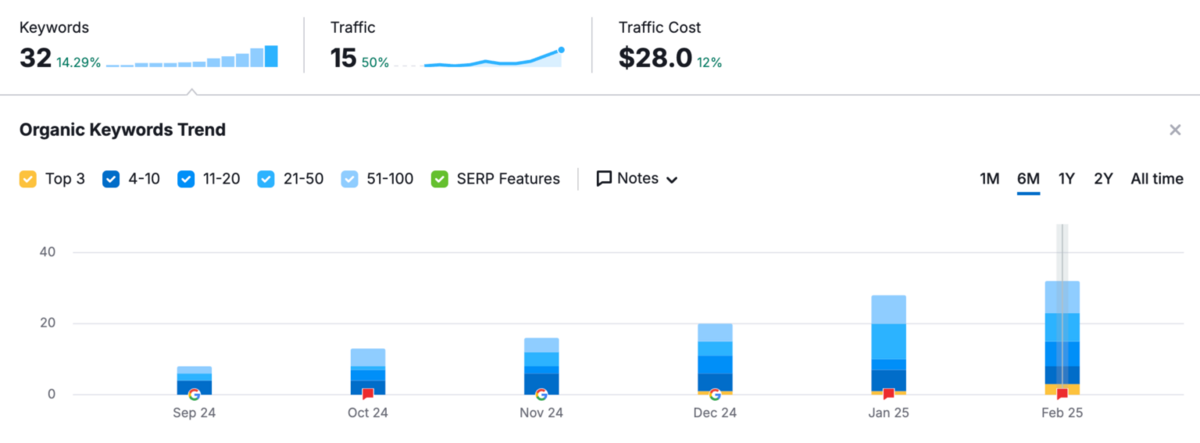
Task: Click the red note flag under Jan 25
Action: 888,394
